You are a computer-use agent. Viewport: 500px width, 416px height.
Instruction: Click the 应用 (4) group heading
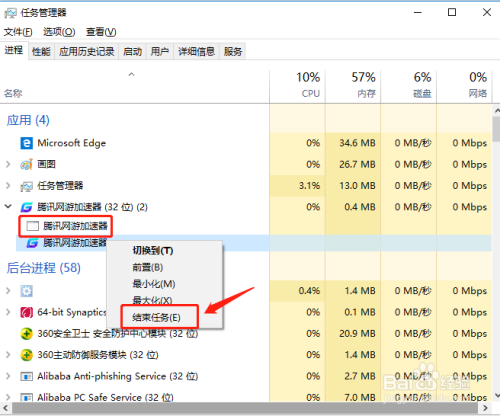[x=28, y=120]
